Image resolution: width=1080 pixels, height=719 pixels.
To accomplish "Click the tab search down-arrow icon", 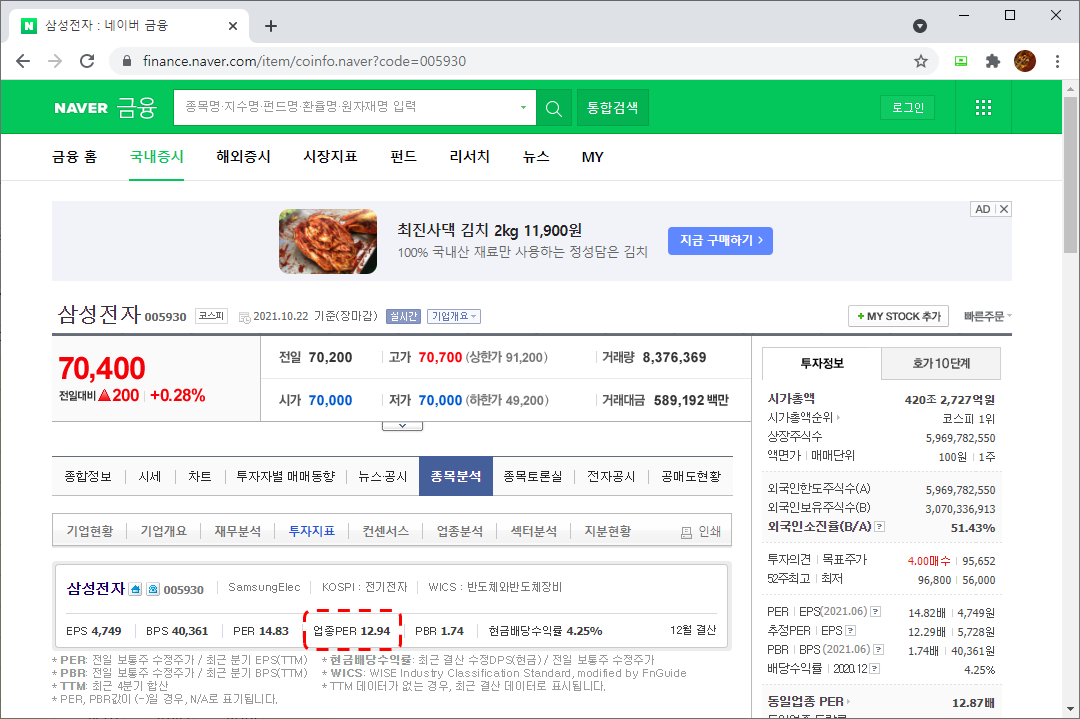I will (920, 26).
